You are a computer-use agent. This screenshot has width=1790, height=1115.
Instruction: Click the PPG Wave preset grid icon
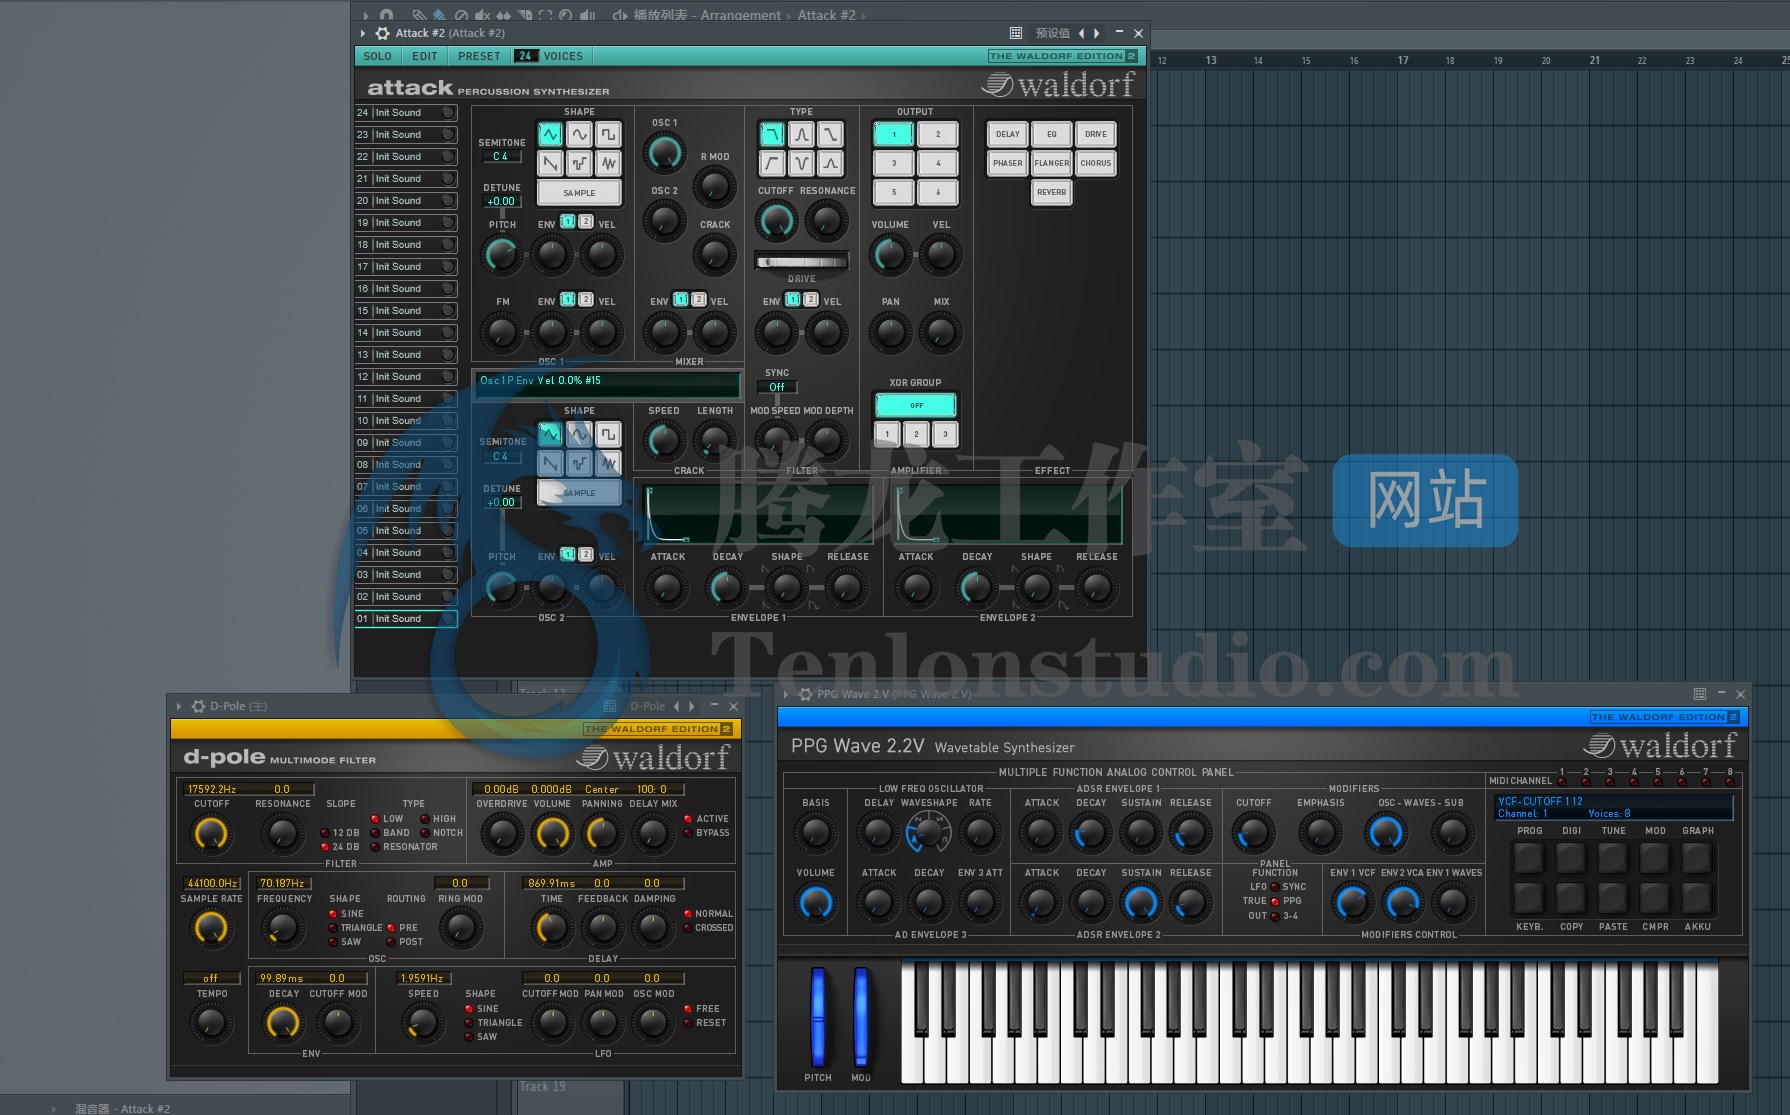pyautogui.click(x=1699, y=694)
